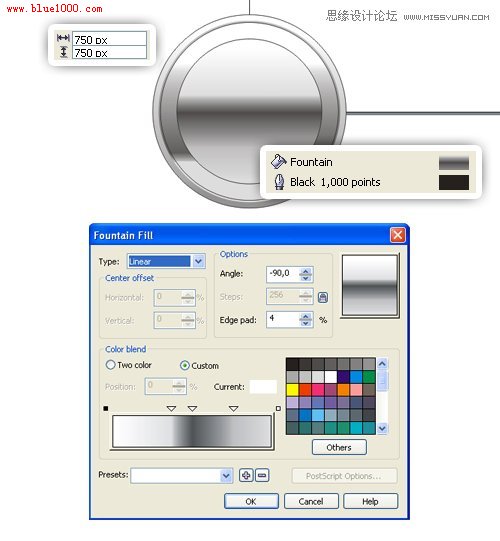Open the Type dropdown arrow
The image size is (500, 541).
pos(198,261)
